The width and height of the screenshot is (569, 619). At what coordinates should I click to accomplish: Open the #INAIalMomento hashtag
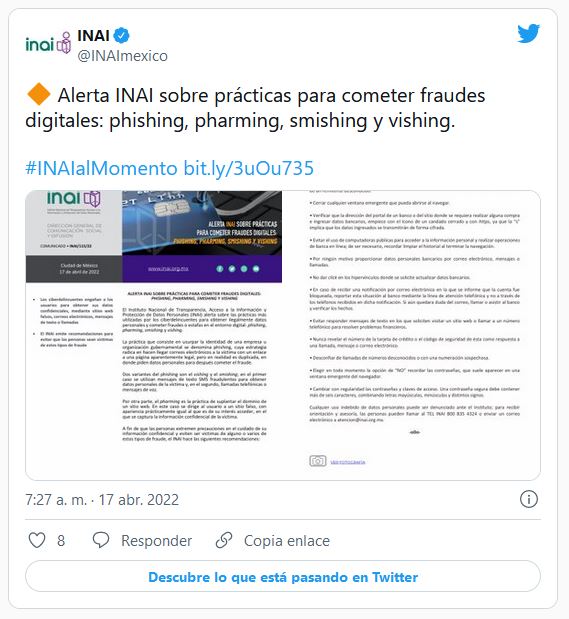101,168
